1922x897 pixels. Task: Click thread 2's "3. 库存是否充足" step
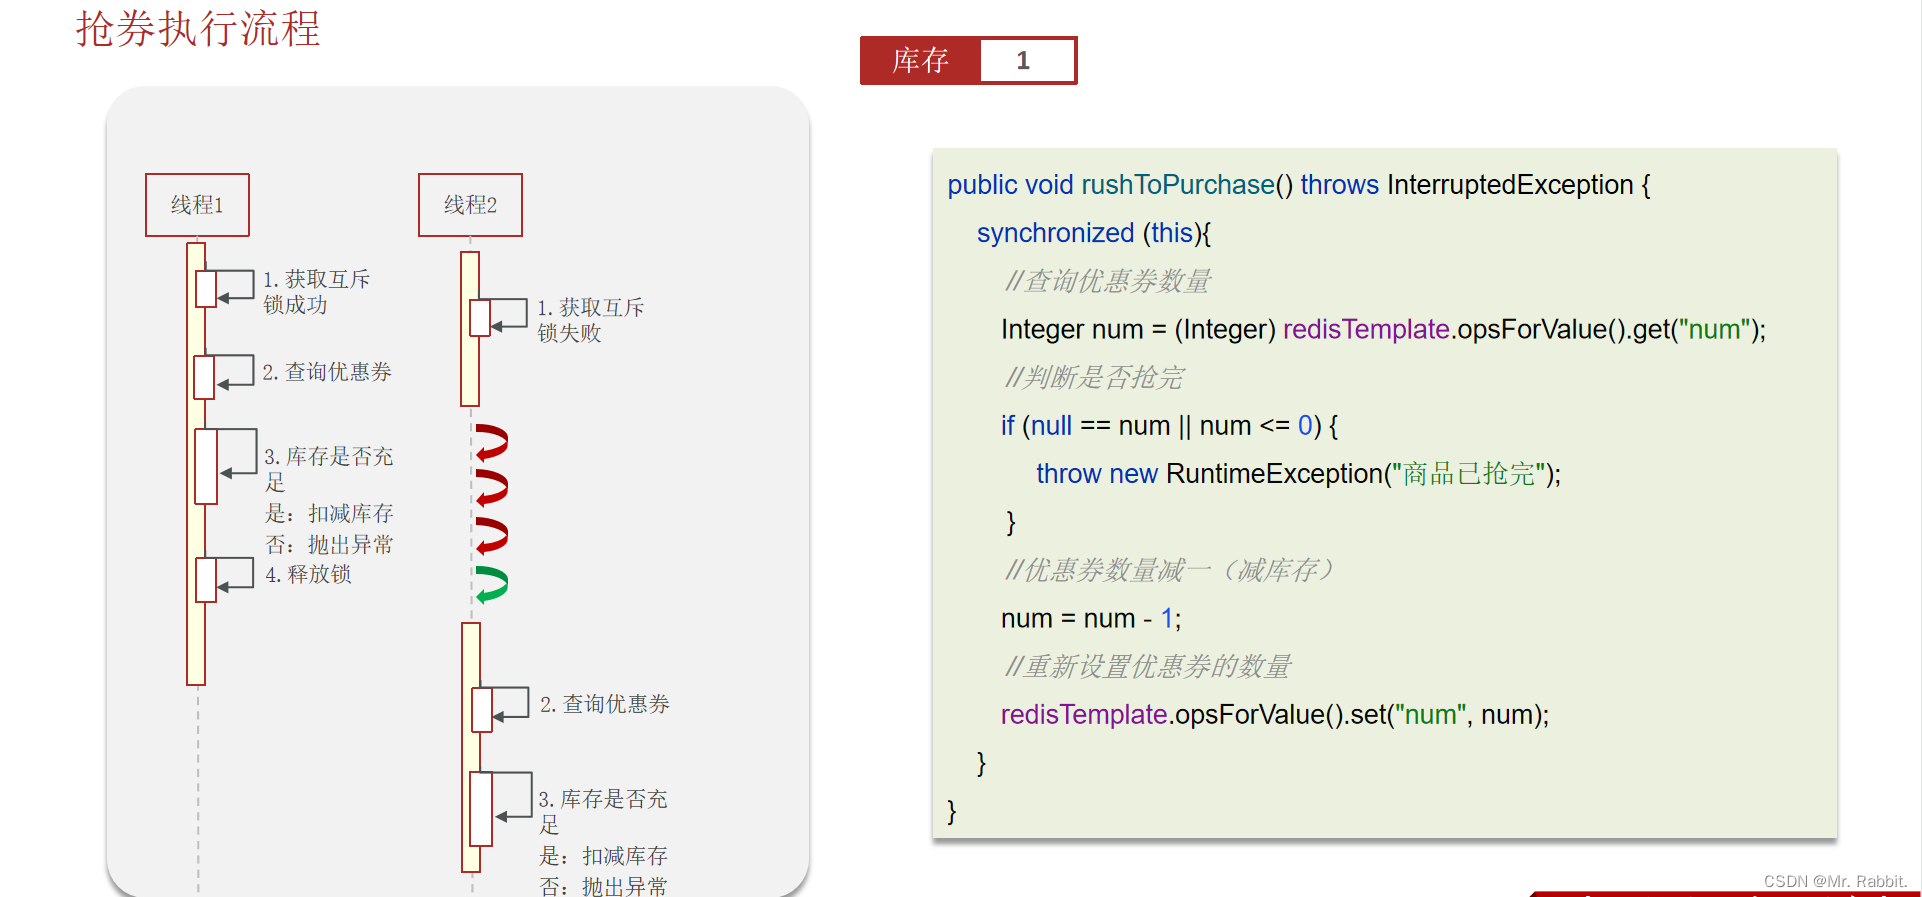coord(602,811)
